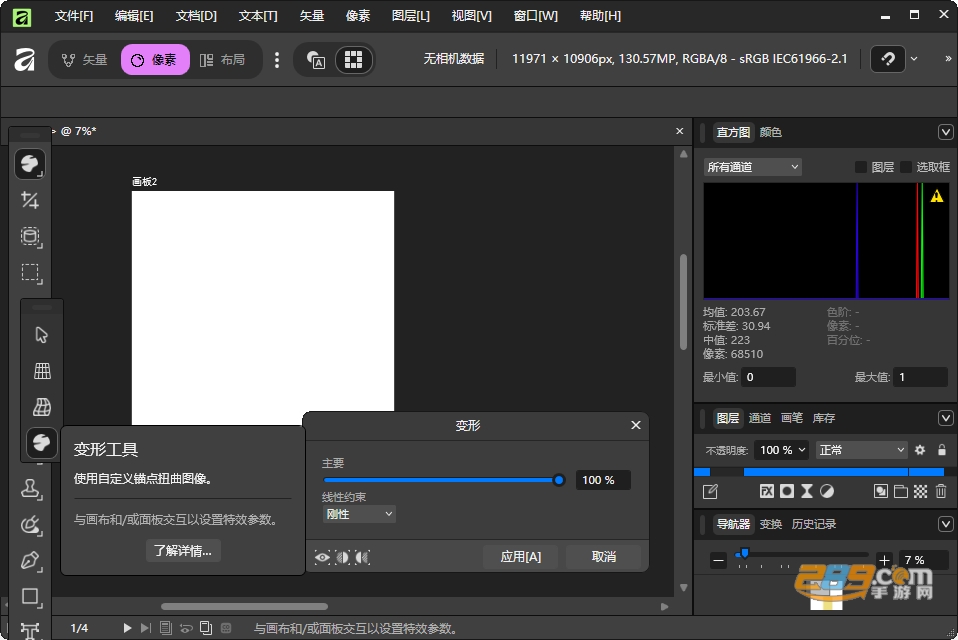Click the crop tool in the left toolbar
The height and width of the screenshot is (640, 958).
click(x=30, y=200)
